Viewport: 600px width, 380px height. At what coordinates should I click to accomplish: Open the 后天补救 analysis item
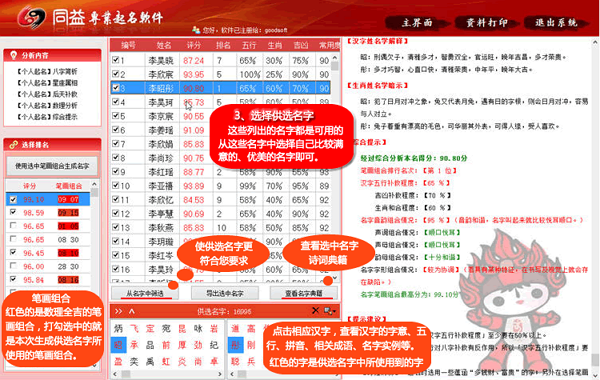[47, 94]
